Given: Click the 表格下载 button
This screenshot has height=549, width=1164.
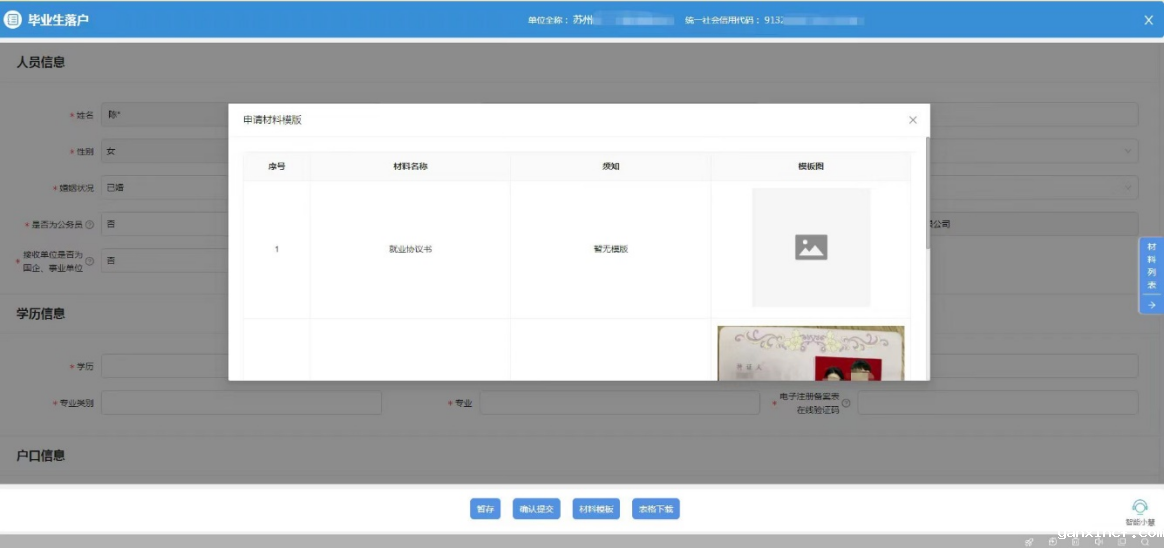Looking at the screenshot, I should (656, 509).
